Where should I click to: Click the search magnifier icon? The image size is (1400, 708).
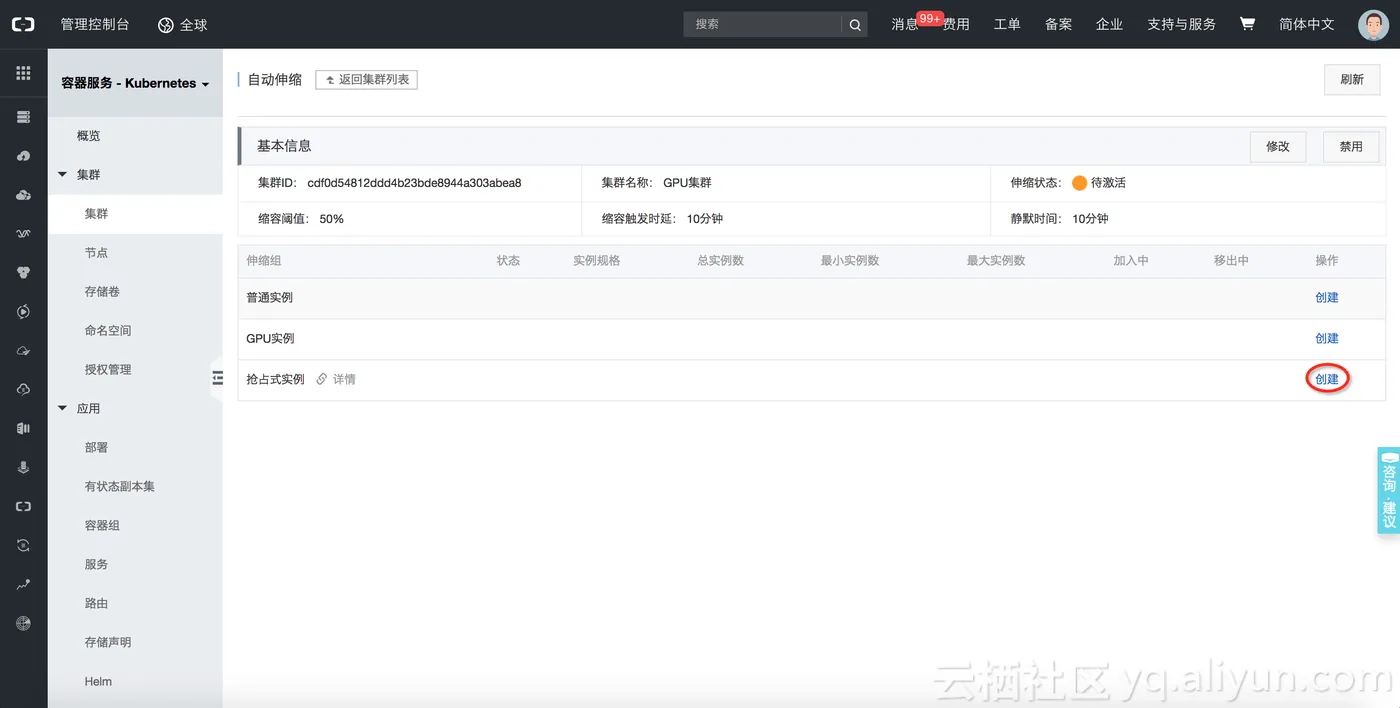click(855, 25)
